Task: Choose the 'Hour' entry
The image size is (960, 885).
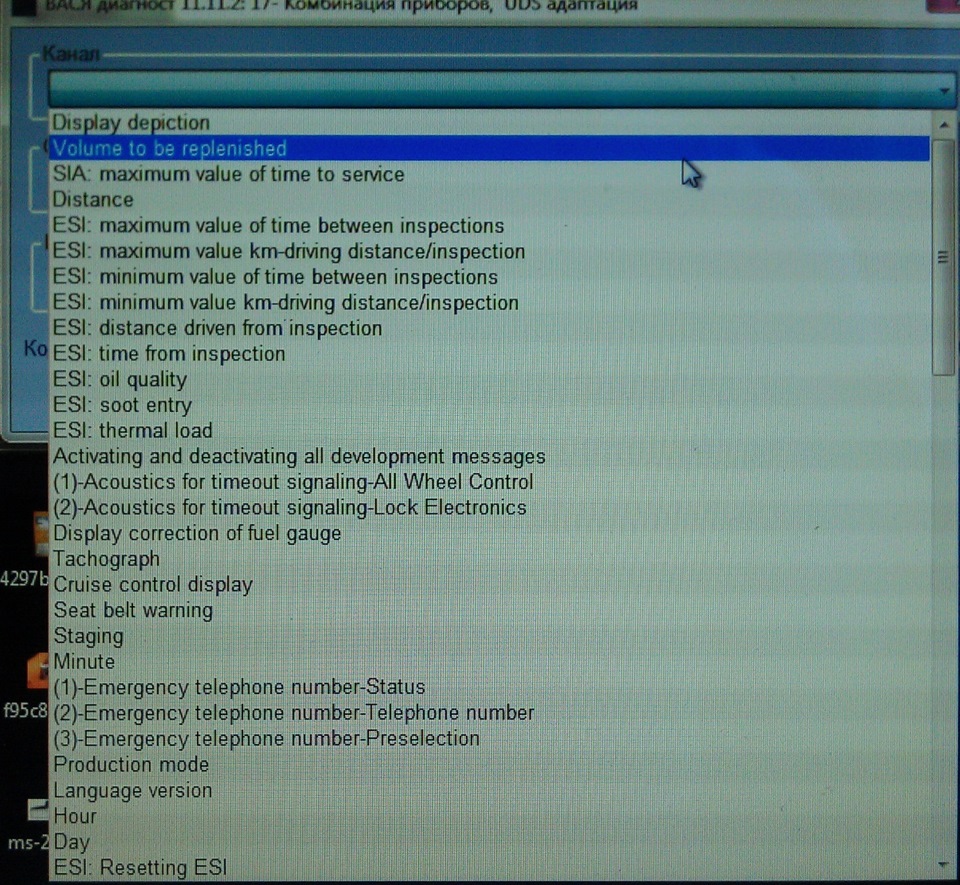Action: coord(490,816)
